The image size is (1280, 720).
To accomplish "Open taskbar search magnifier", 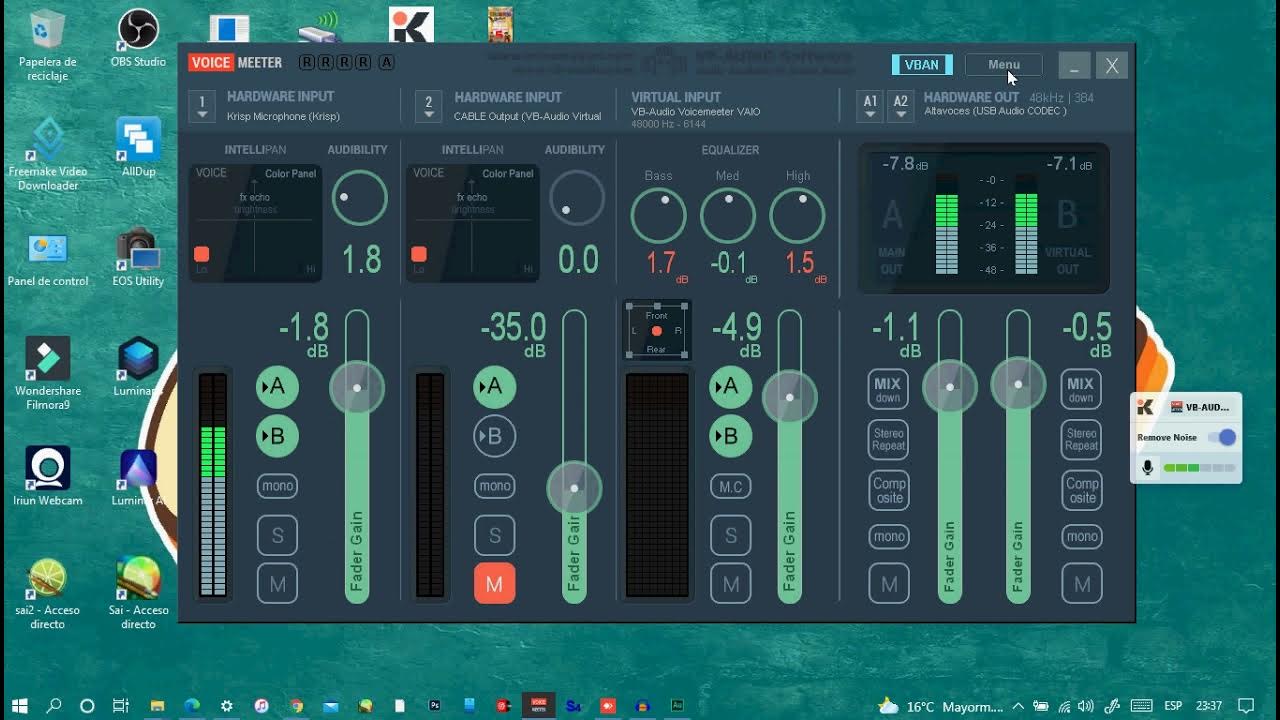I will pos(54,705).
